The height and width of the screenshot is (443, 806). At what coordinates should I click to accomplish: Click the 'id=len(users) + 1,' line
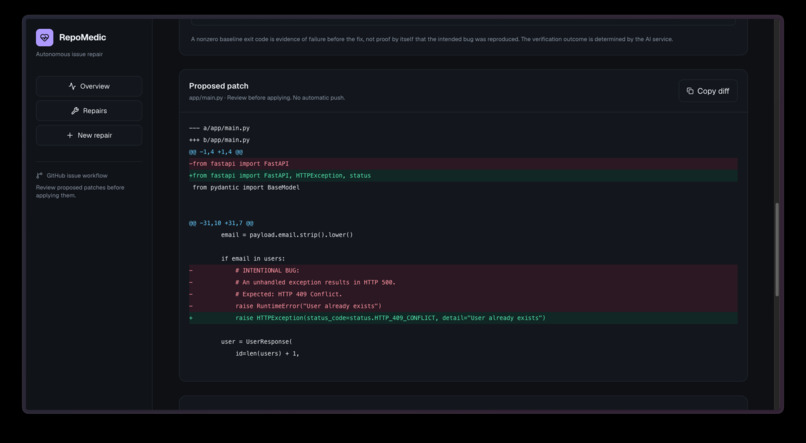(x=267, y=354)
